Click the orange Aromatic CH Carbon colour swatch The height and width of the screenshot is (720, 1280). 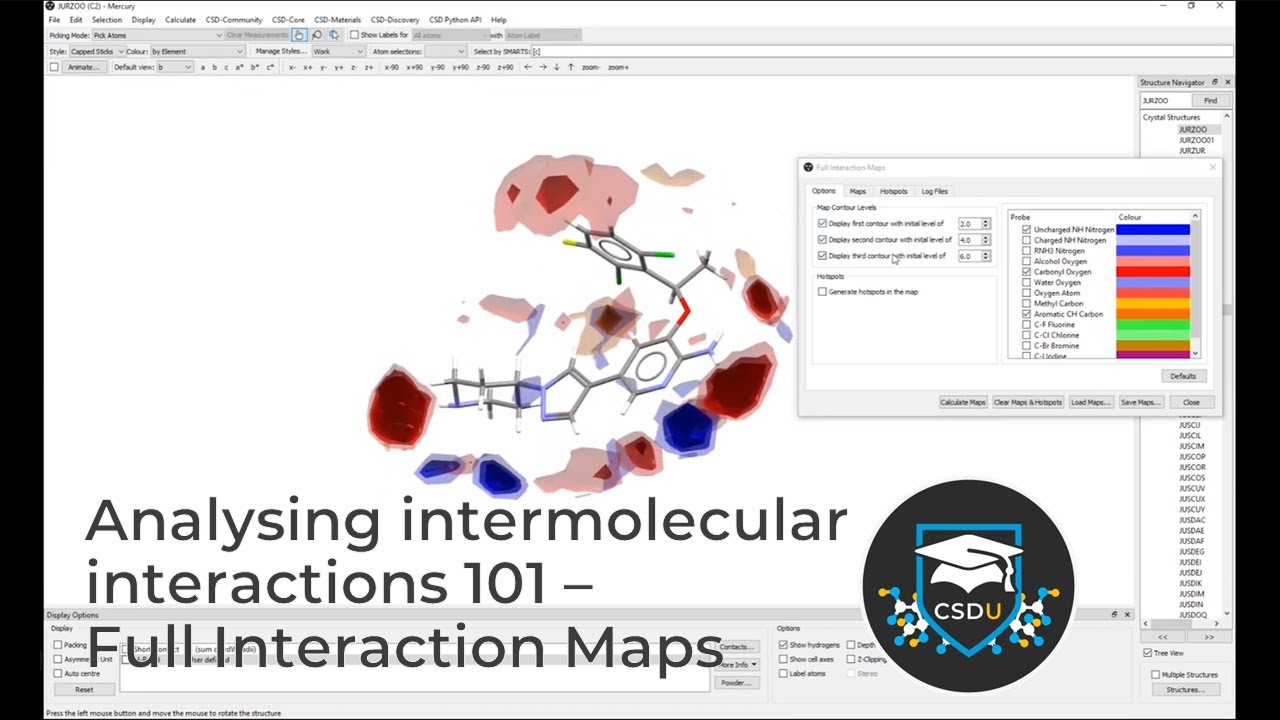pyautogui.click(x=1153, y=314)
